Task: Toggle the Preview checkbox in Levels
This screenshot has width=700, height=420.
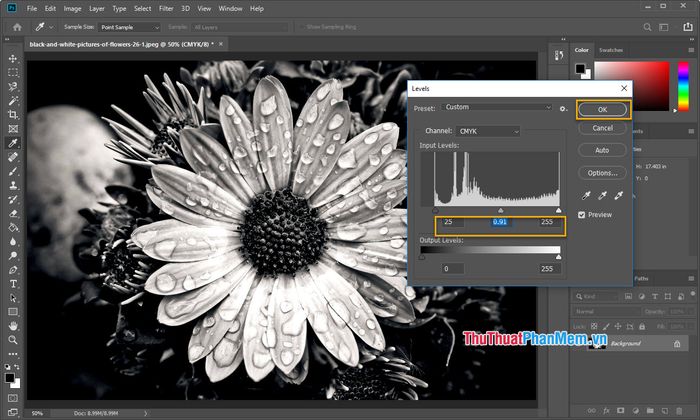Action: [581, 215]
